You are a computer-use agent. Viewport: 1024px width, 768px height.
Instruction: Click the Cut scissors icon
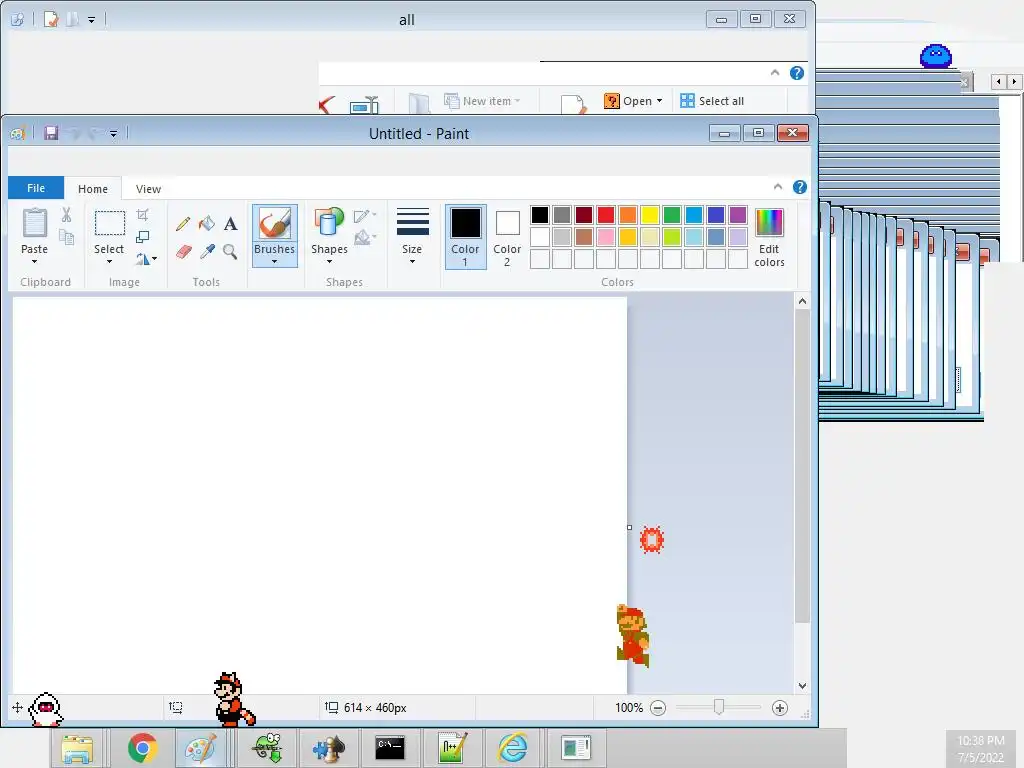pos(66,215)
